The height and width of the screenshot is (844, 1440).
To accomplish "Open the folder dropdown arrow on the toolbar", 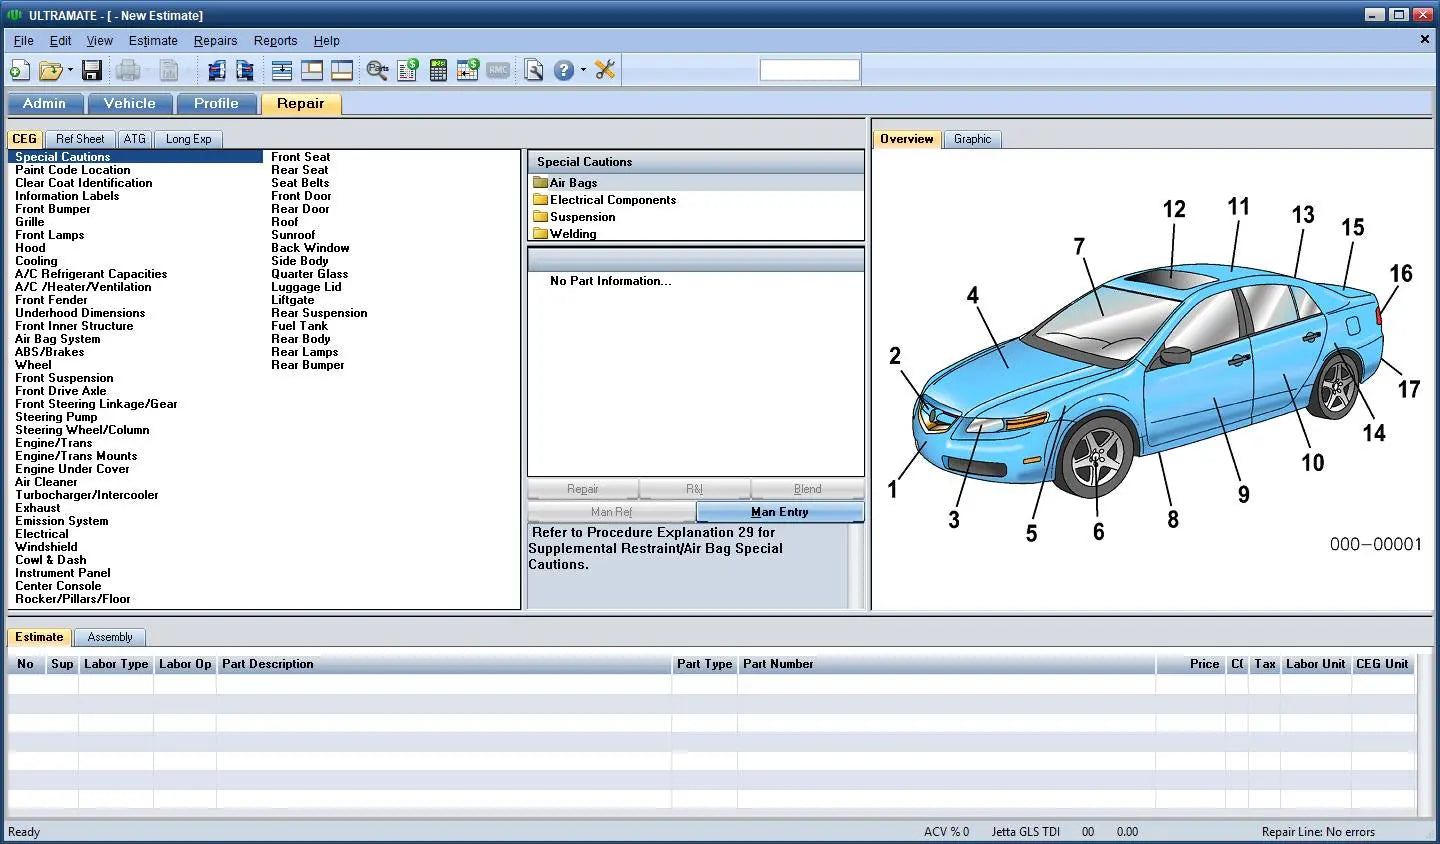I will click(x=68, y=70).
